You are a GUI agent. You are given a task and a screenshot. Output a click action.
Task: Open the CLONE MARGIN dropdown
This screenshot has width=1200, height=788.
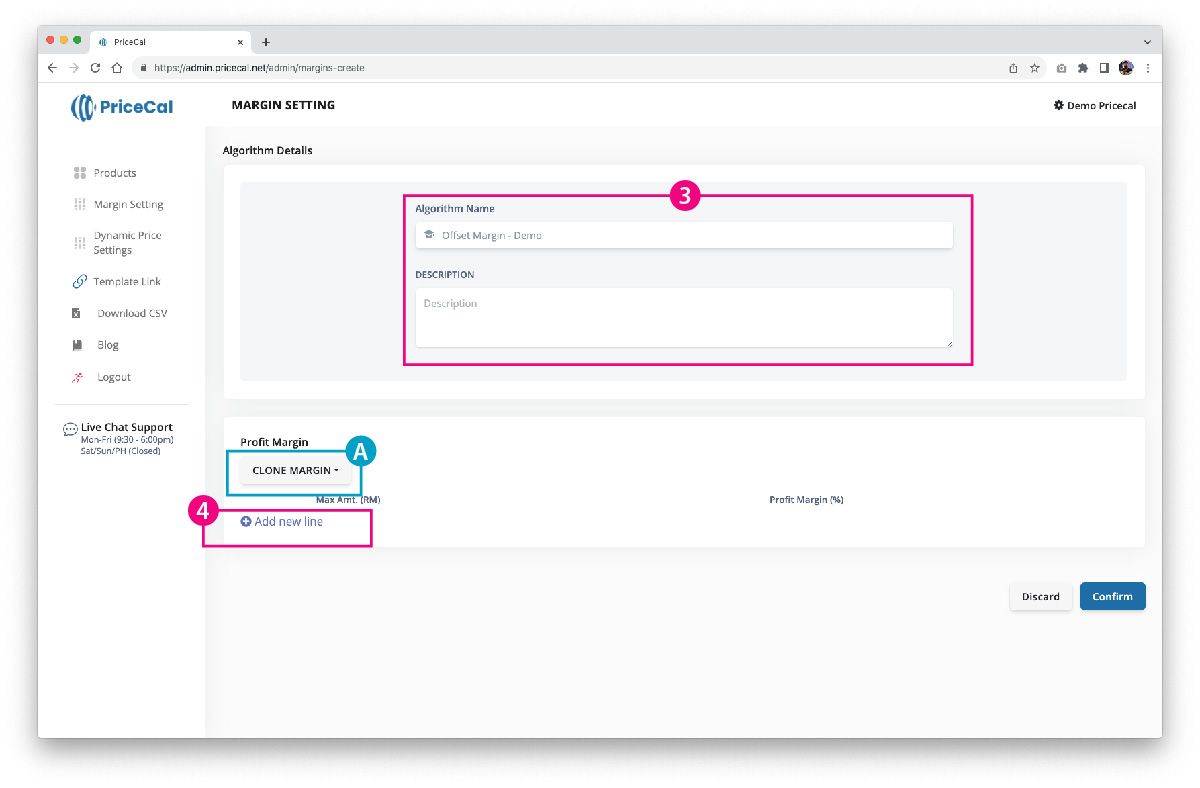(x=295, y=471)
